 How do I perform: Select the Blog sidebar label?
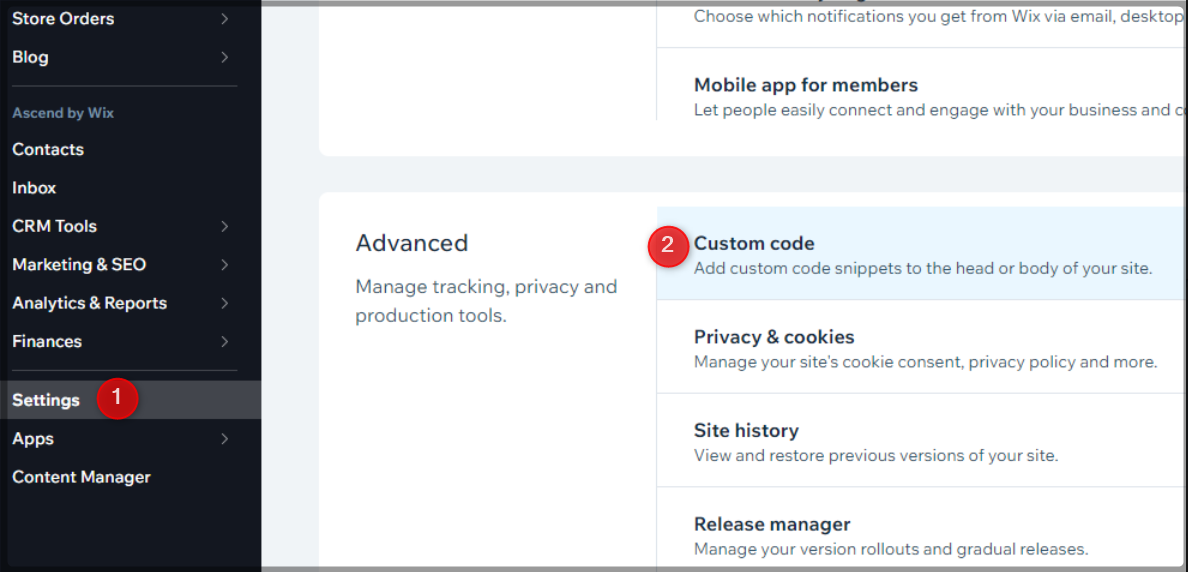coord(30,57)
